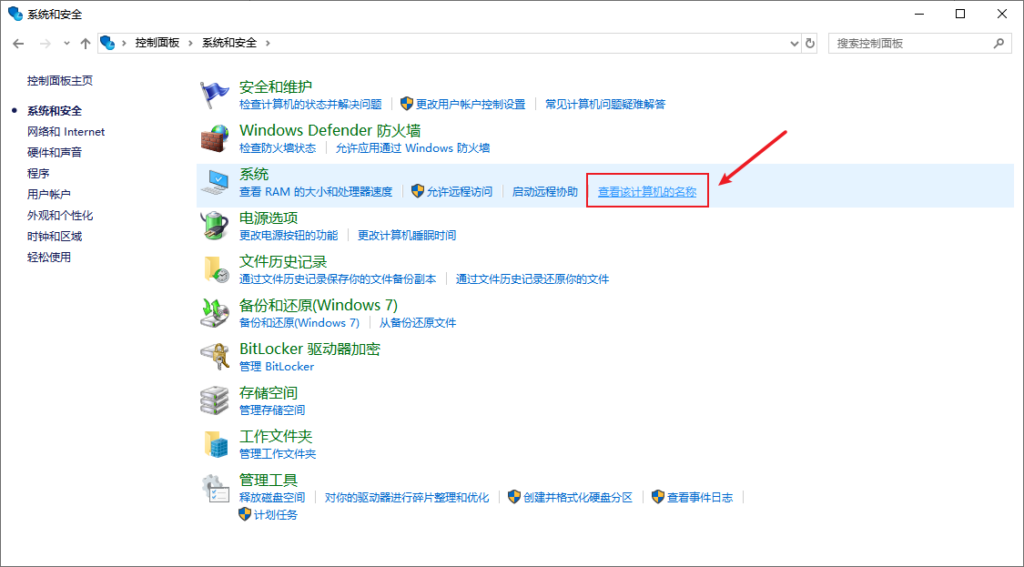Click the Power Options battery icon
This screenshot has height=567, width=1024.
tap(216, 225)
